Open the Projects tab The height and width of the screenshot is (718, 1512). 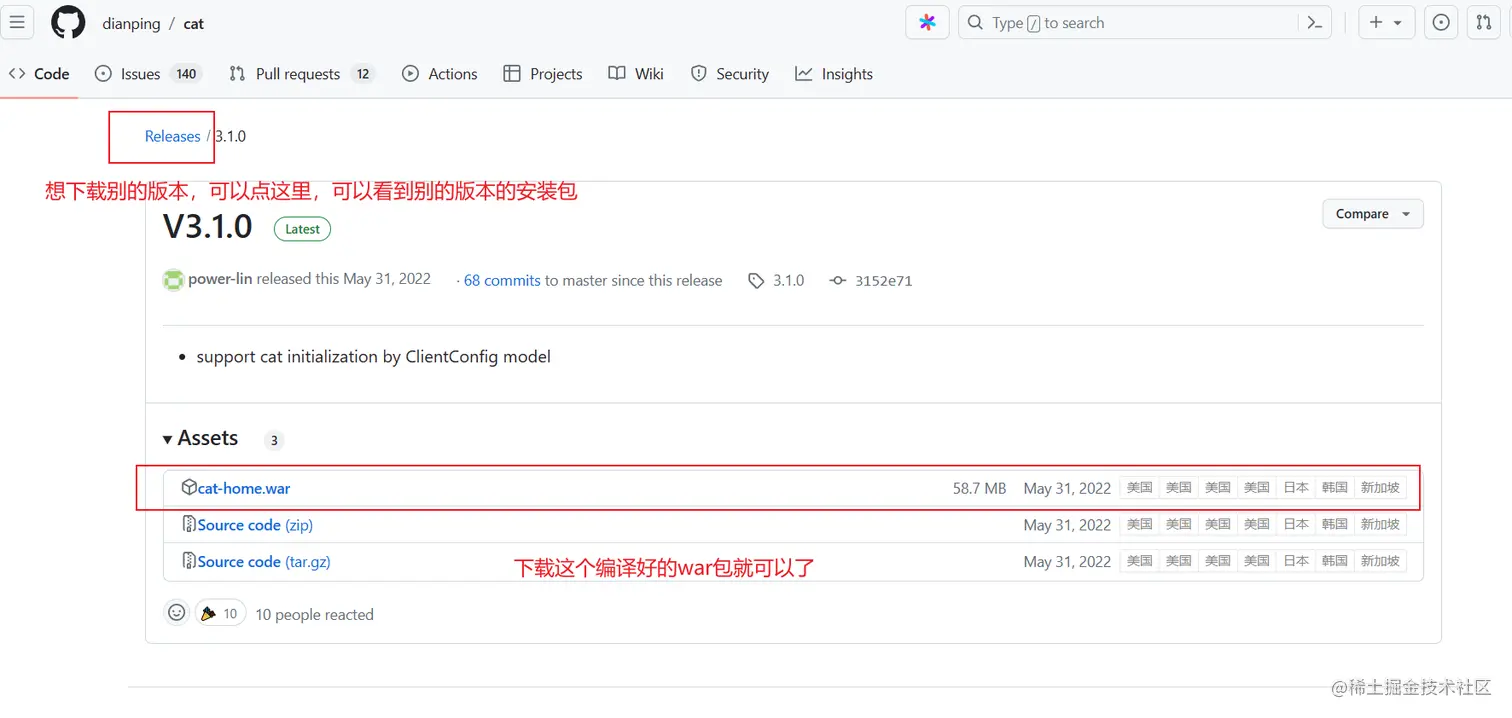543,74
